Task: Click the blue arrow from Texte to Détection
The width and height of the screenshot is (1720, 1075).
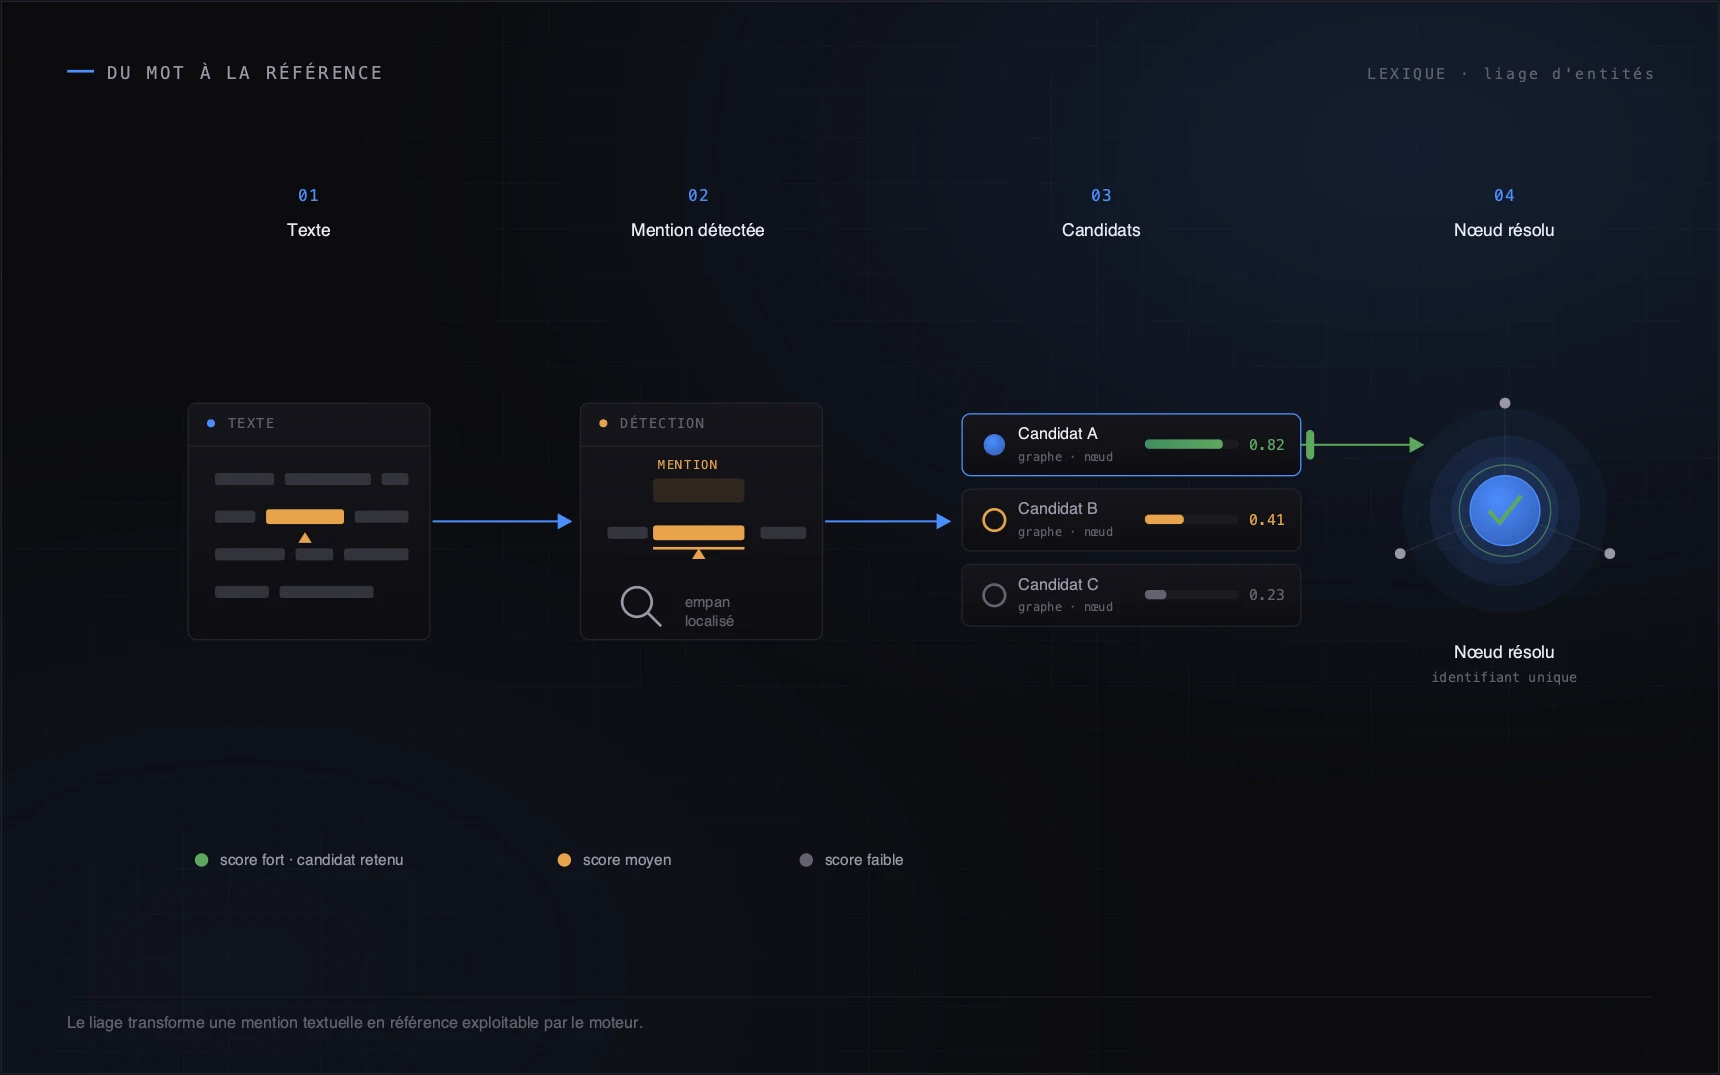Action: (x=502, y=521)
